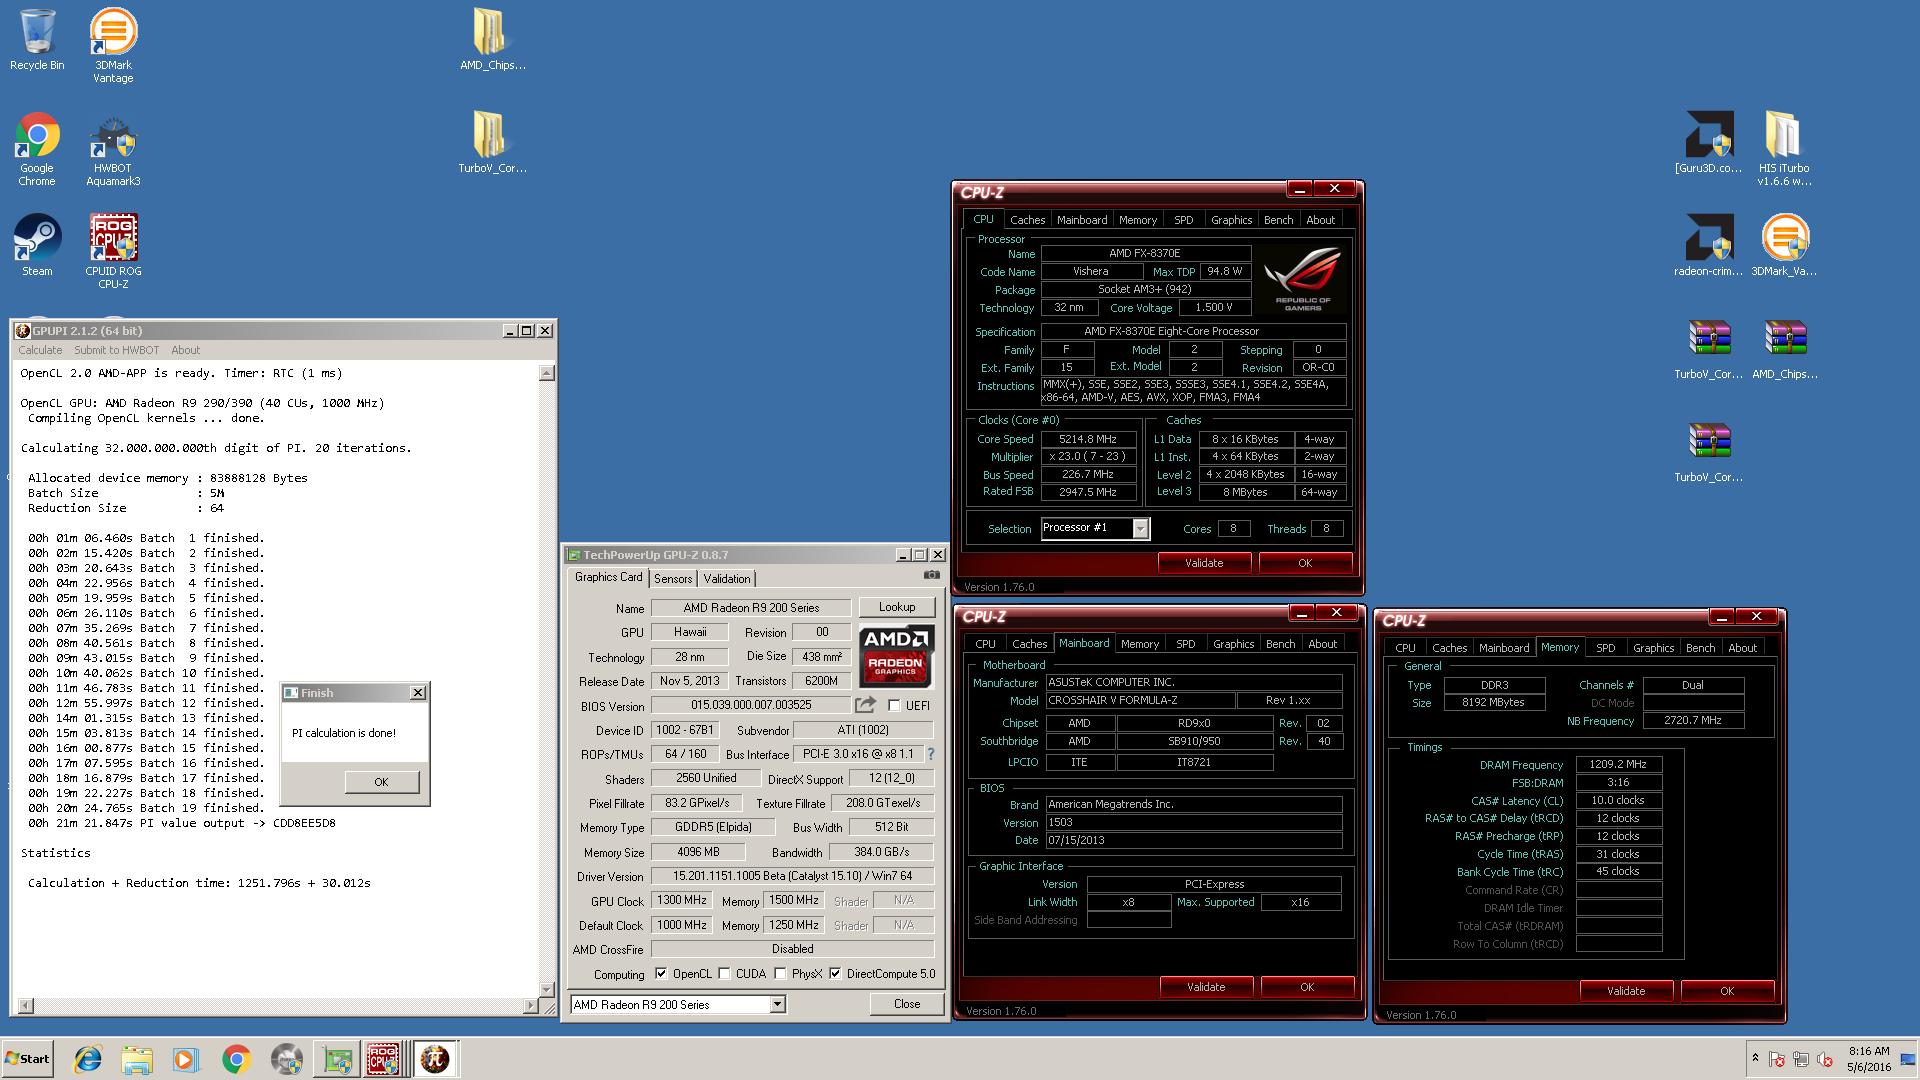Open Windows Explorer from taskbar
The image size is (1920, 1080).
[x=137, y=1059]
